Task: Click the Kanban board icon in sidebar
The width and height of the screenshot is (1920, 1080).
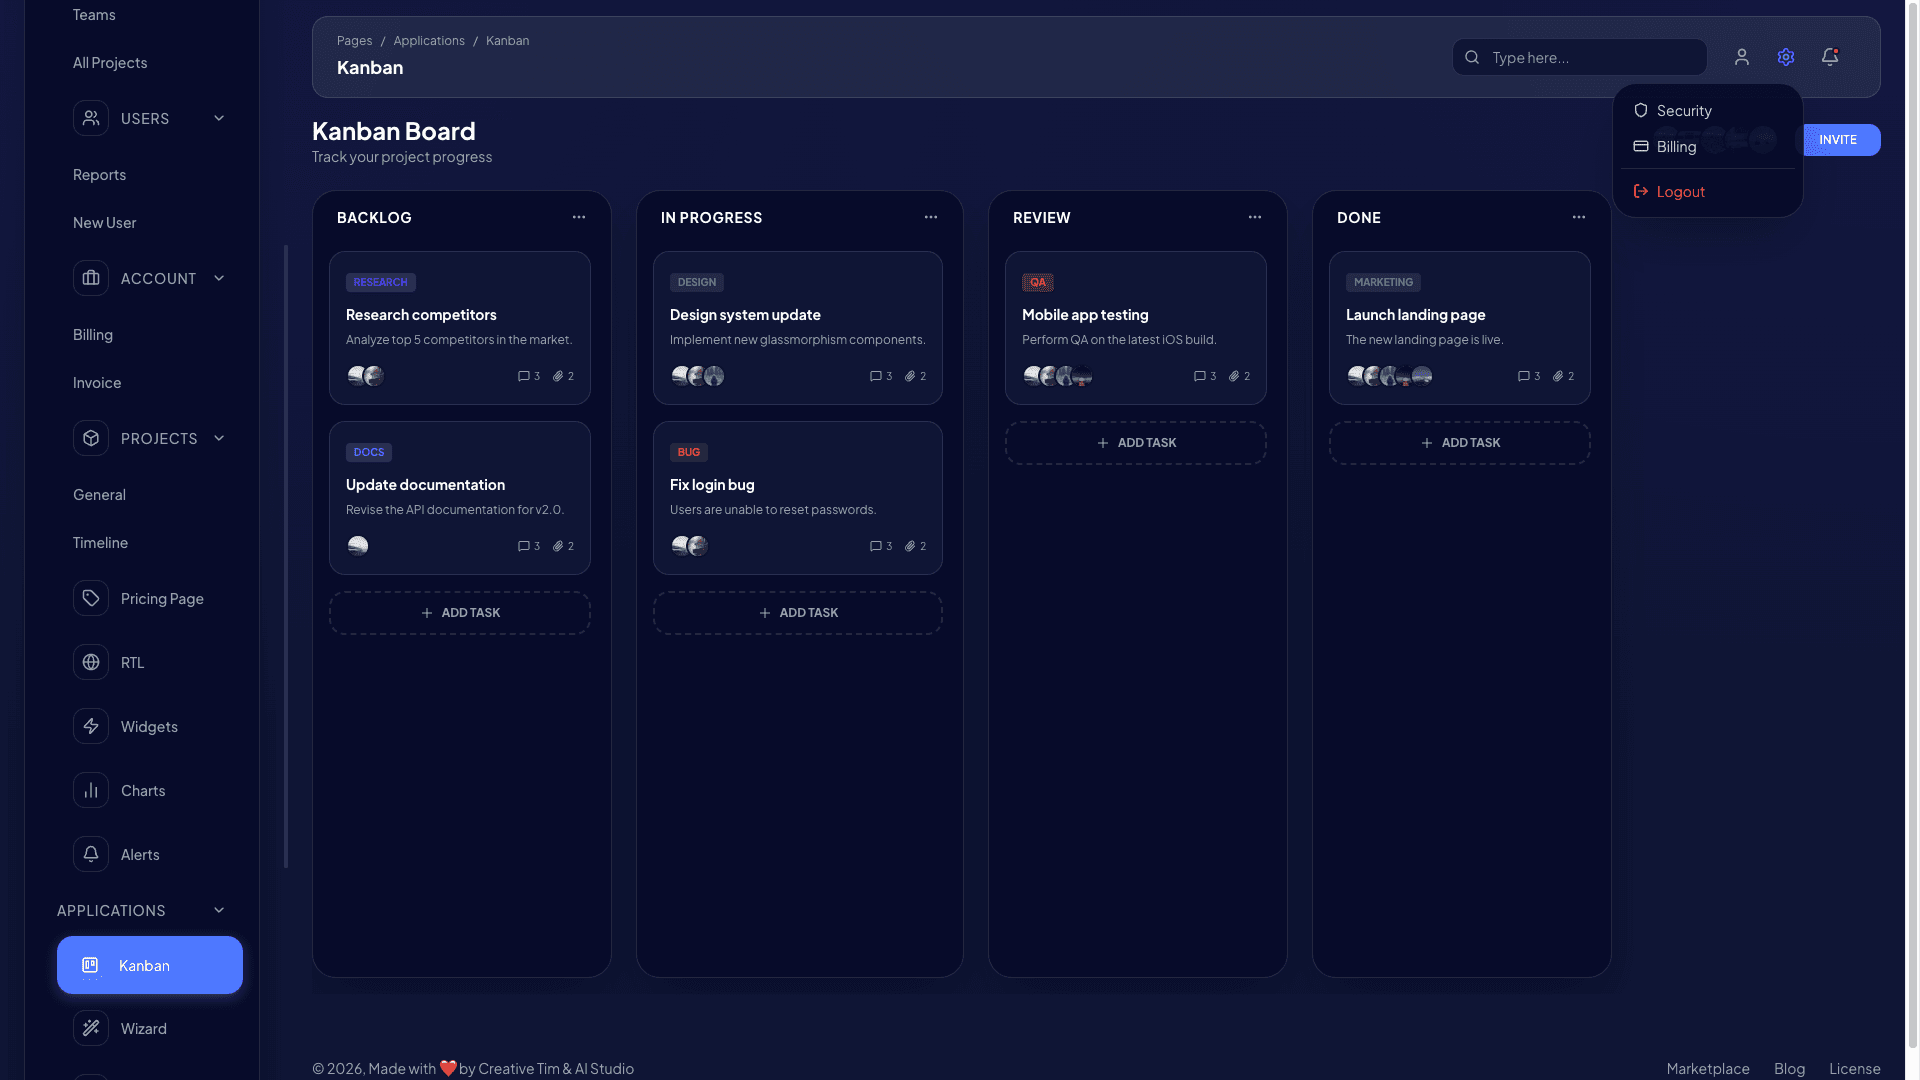Action: [x=91, y=965]
